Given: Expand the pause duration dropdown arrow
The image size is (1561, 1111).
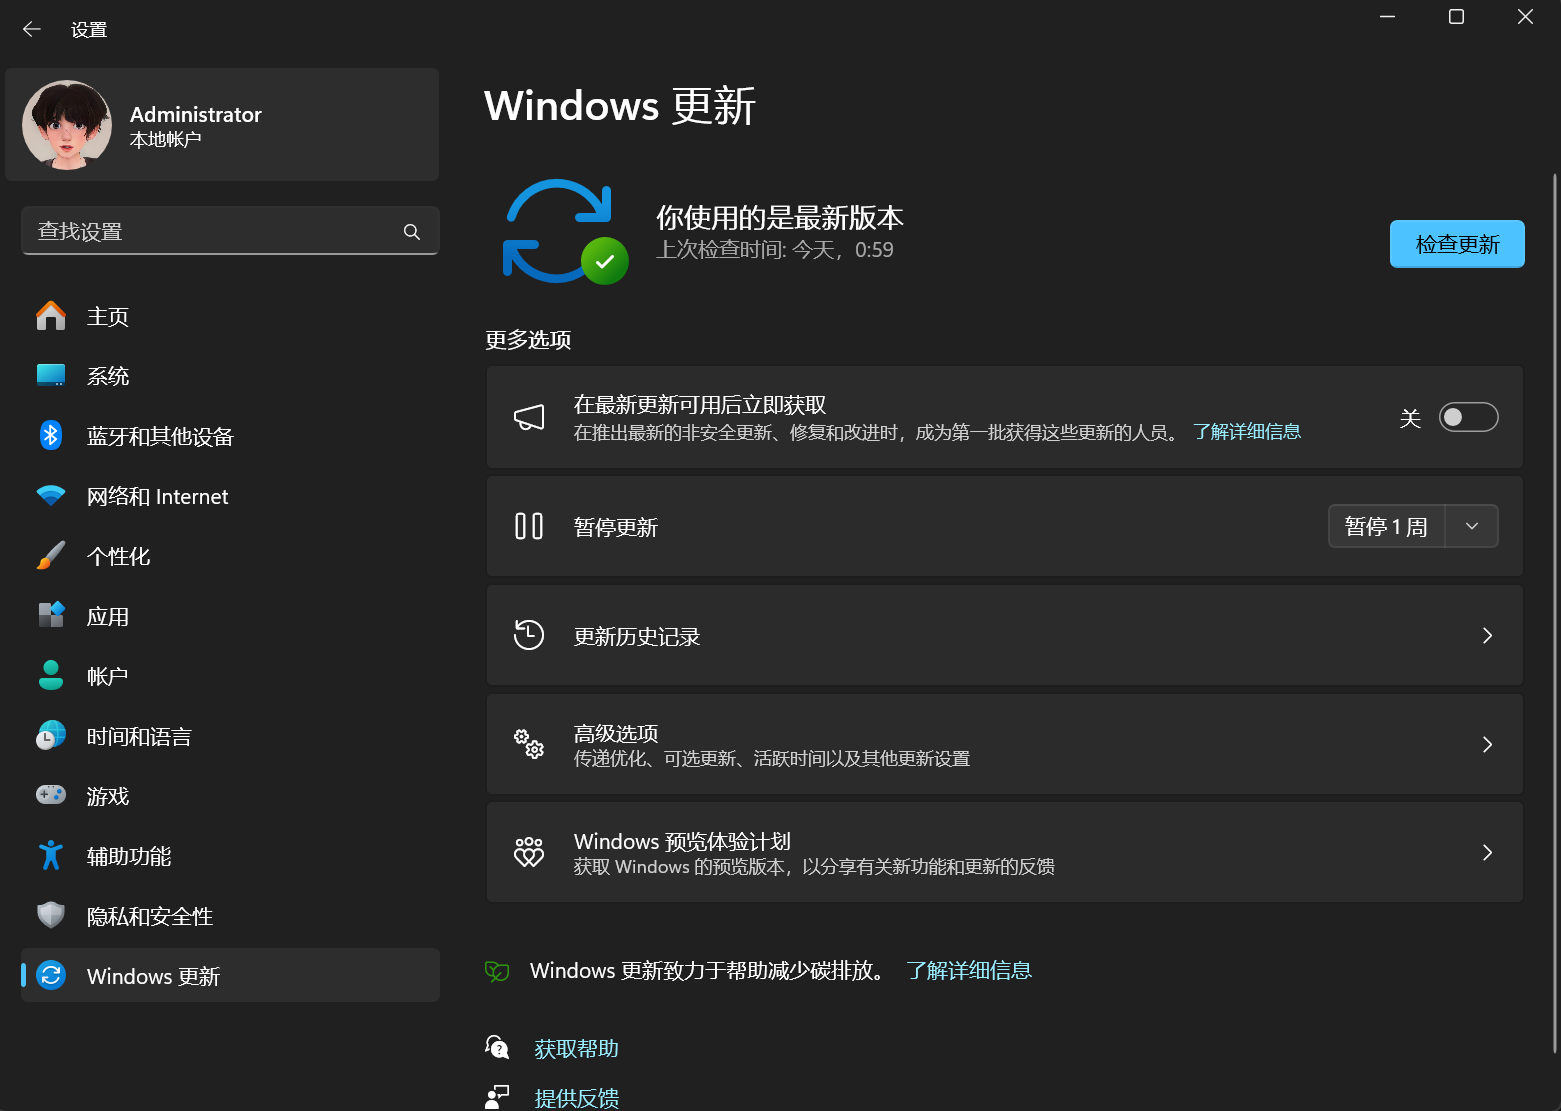Looking at the screenshot, I should pos(1472,526).
